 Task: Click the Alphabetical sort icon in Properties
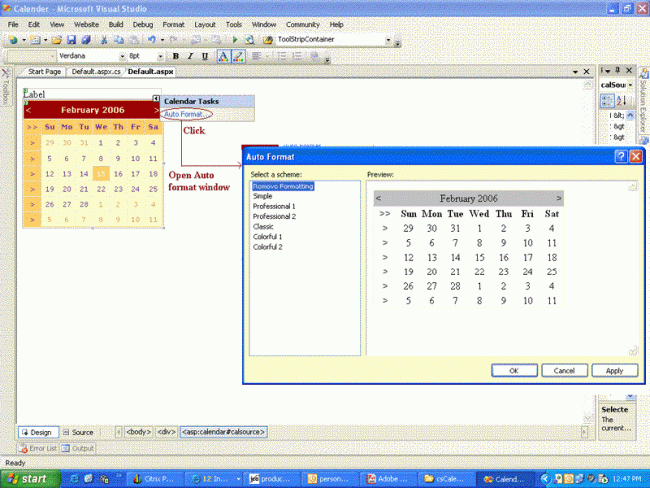[621, 101]
